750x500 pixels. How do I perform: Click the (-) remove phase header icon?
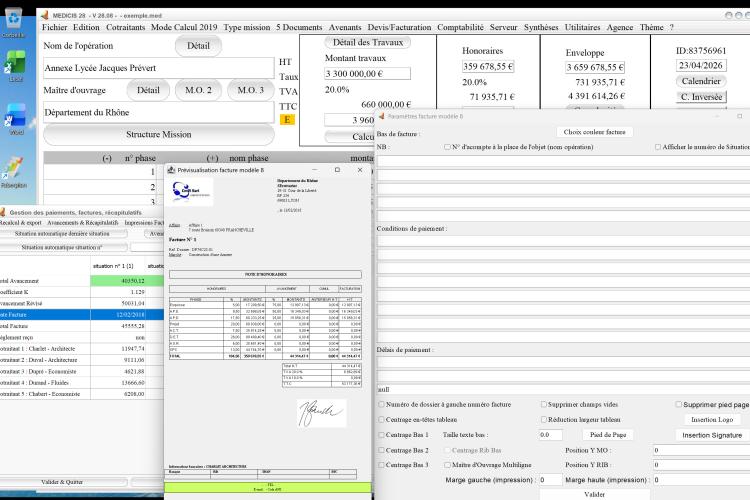107,158
